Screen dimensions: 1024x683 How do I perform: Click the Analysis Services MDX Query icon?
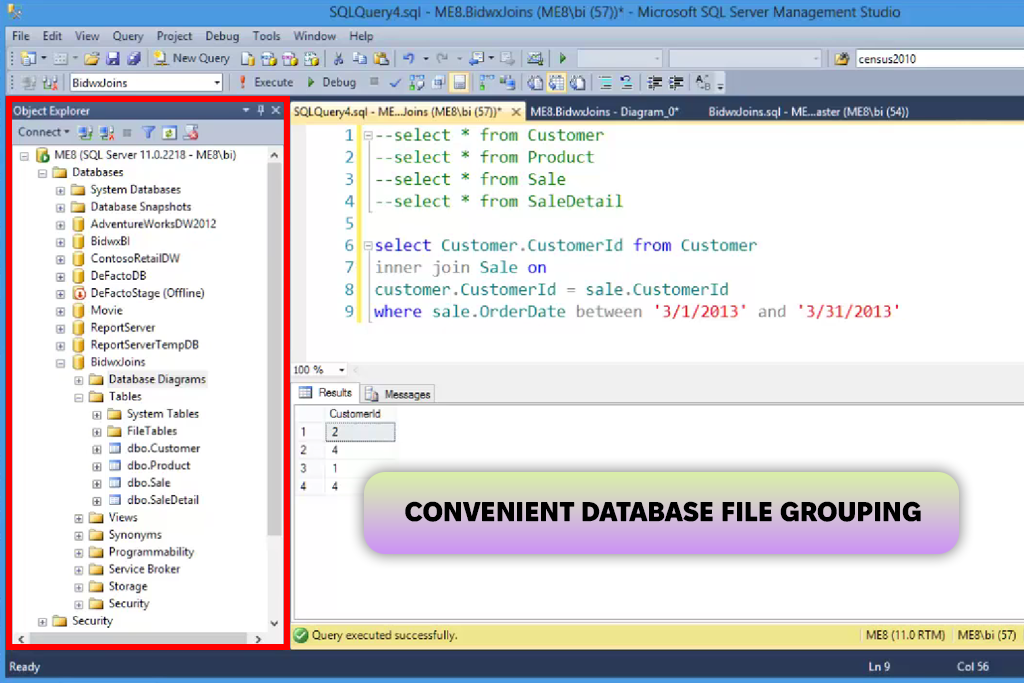(x=269, y=59)
